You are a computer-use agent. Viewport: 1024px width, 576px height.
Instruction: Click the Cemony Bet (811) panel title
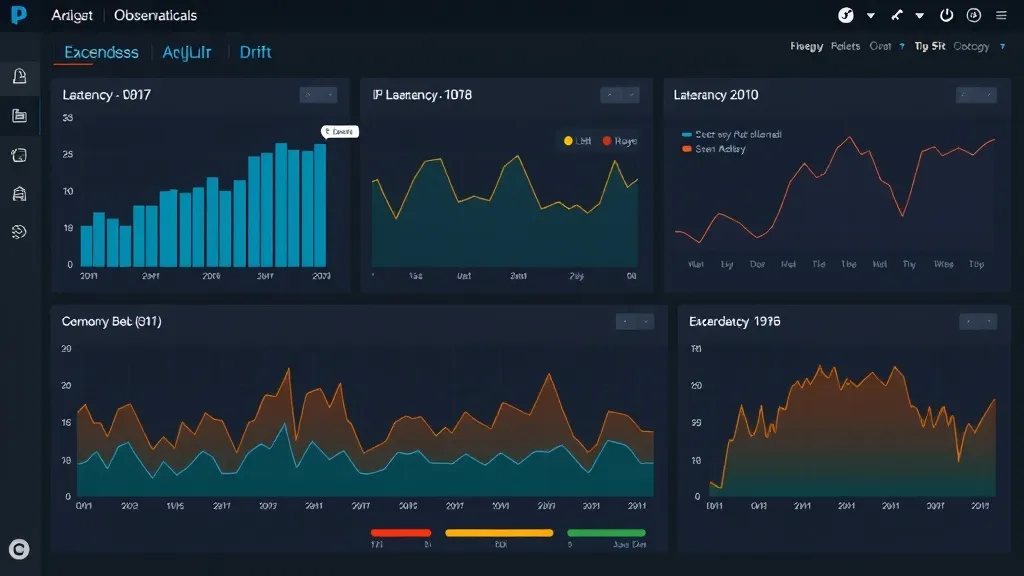tap(111, 321)
